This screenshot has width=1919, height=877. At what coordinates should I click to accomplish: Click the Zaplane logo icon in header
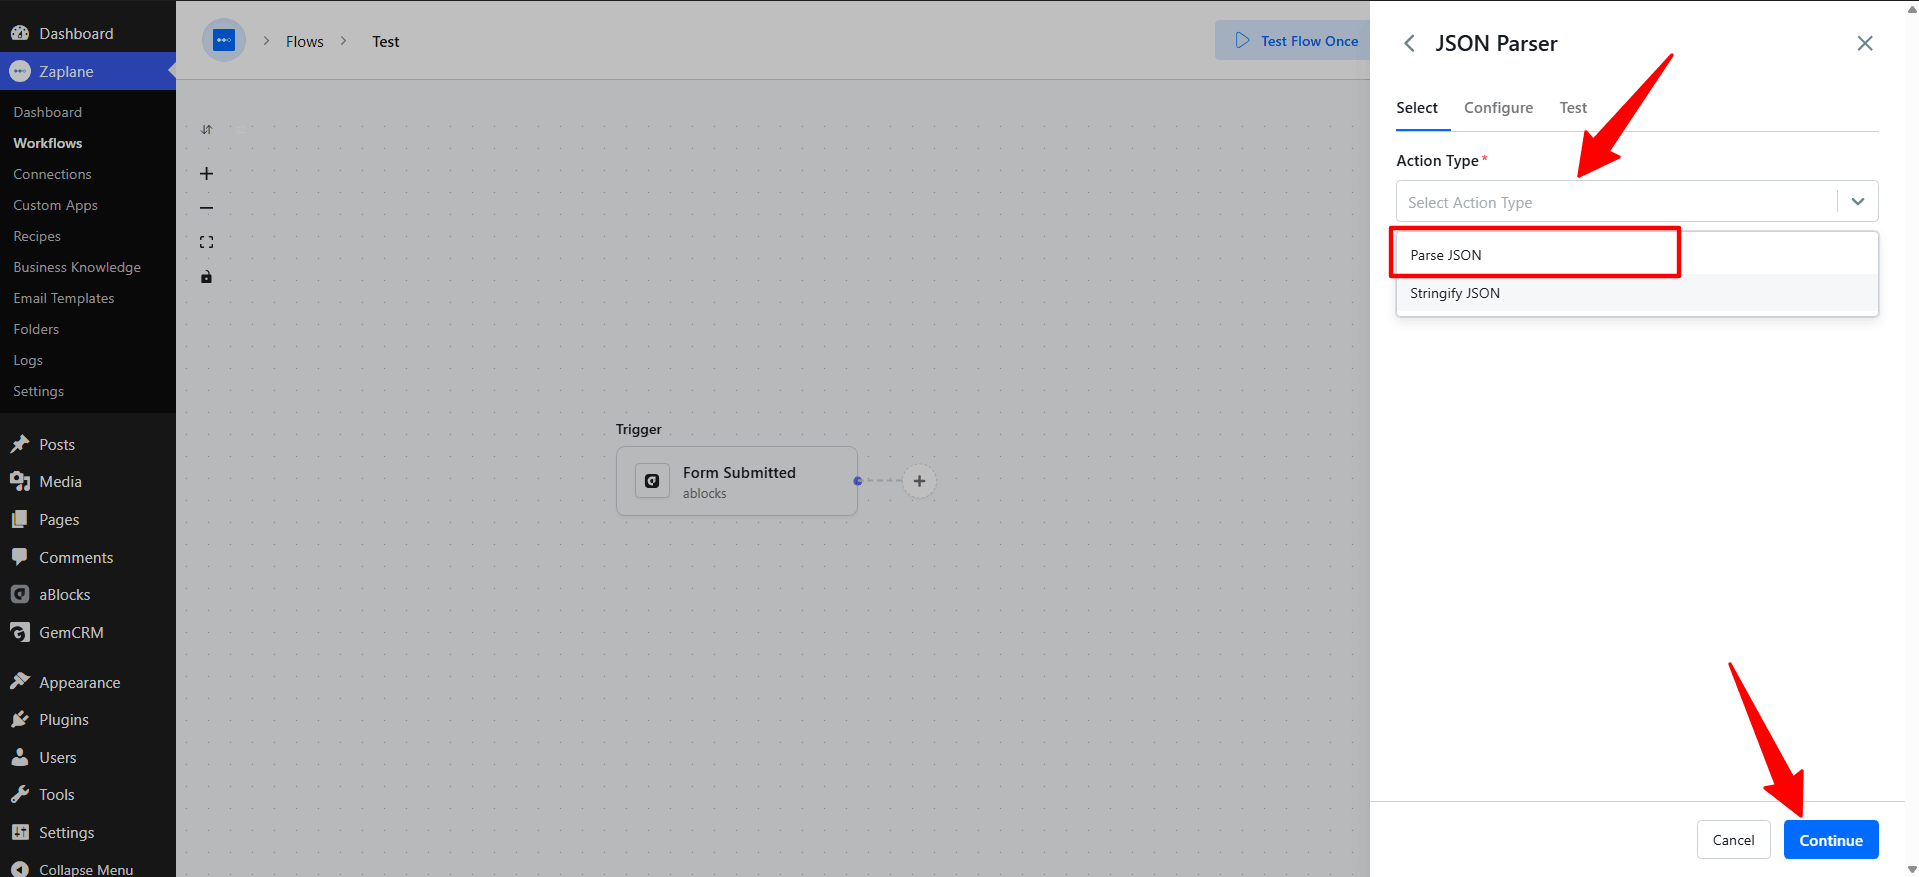224,41
